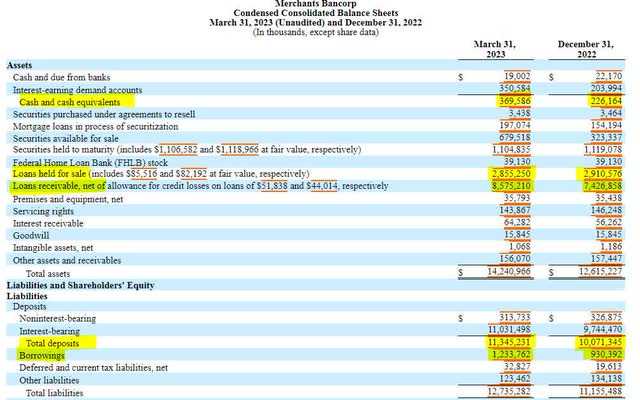The width and height of the screenshot is (640, 400).
Task: Click the highlighted Loans held for sale label
Action: (49, 174)
